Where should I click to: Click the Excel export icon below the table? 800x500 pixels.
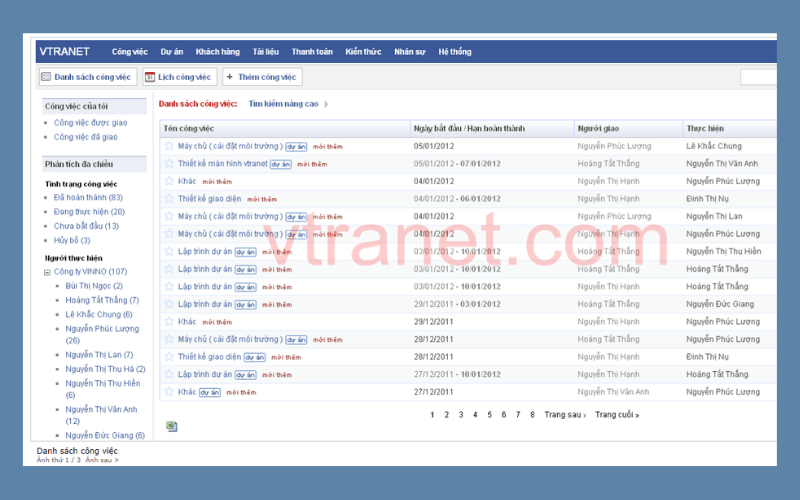click(x=172, y=426)
